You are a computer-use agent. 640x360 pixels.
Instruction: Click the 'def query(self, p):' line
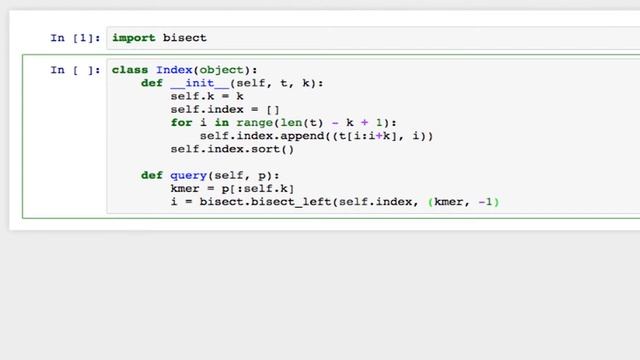click(210, 176)
